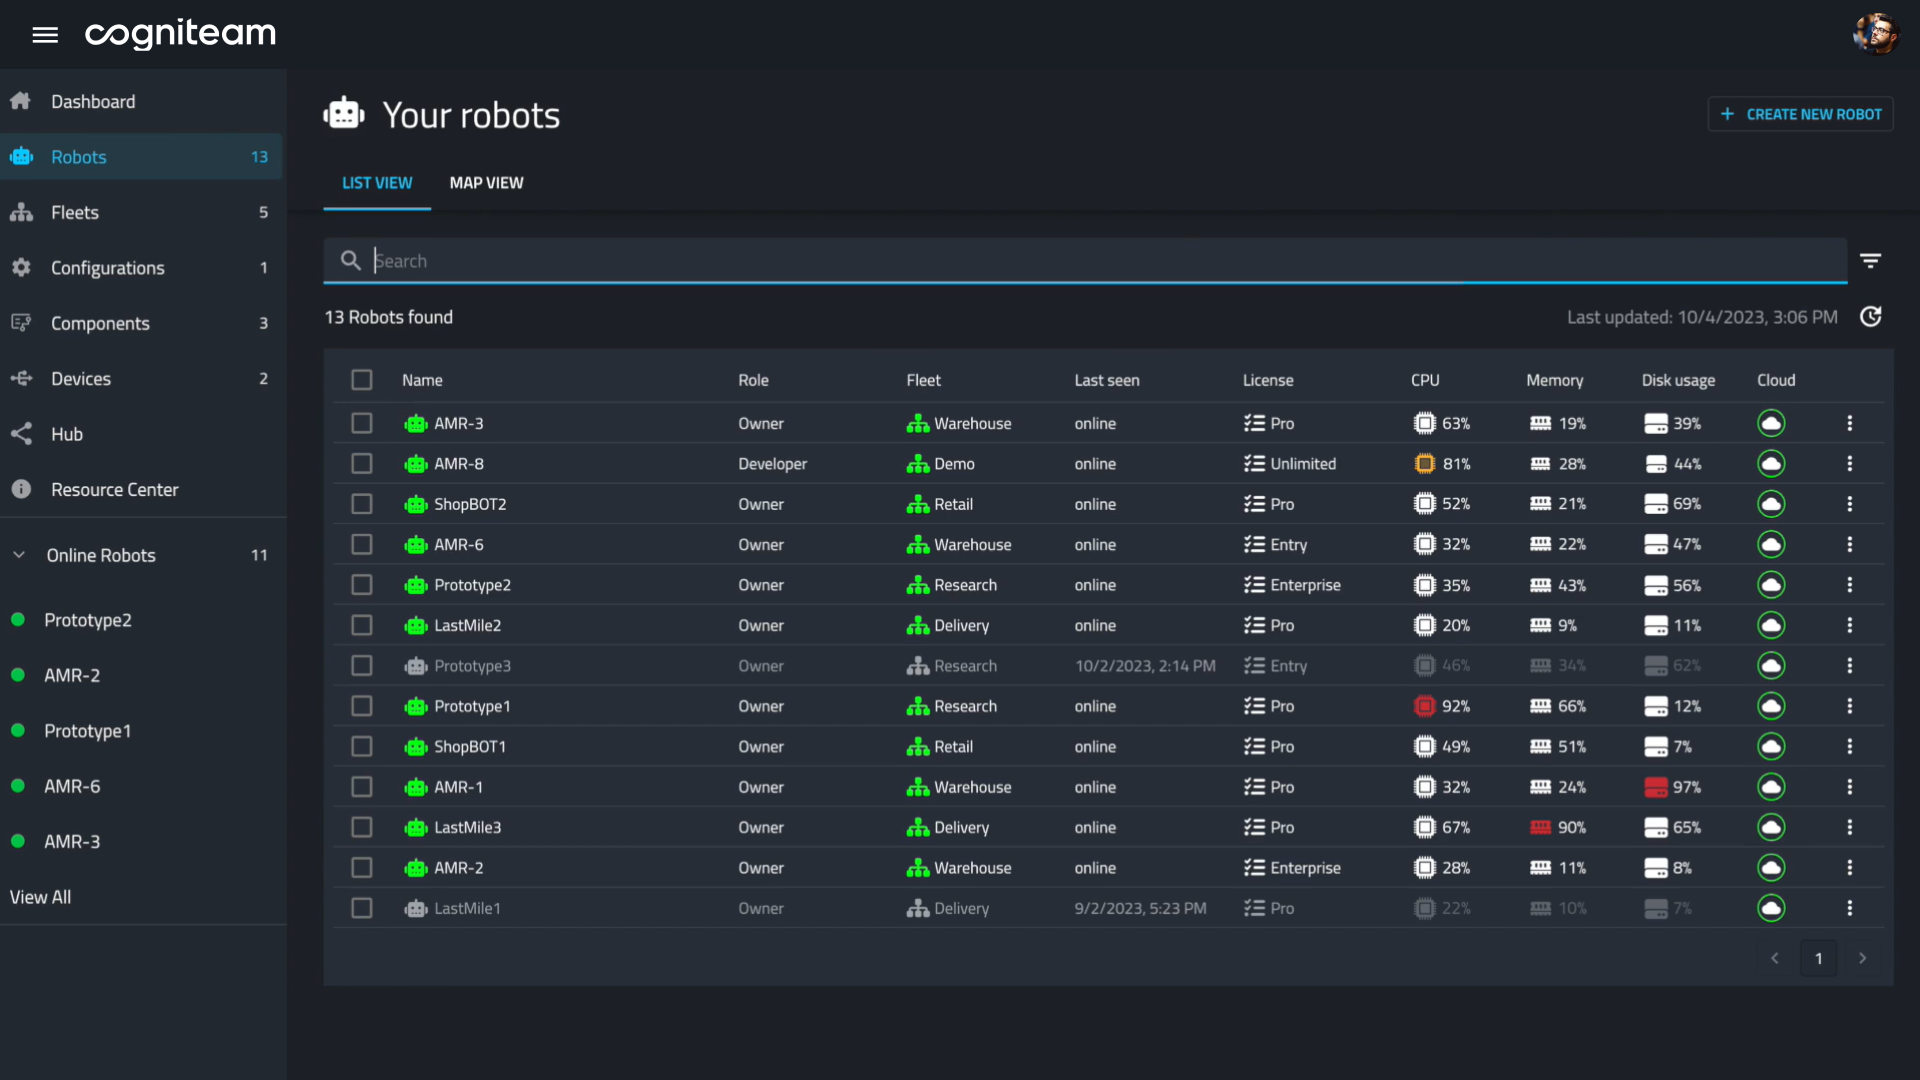
Task: Open more options for LastMile1 row
Action: [x=1849, y=908]
